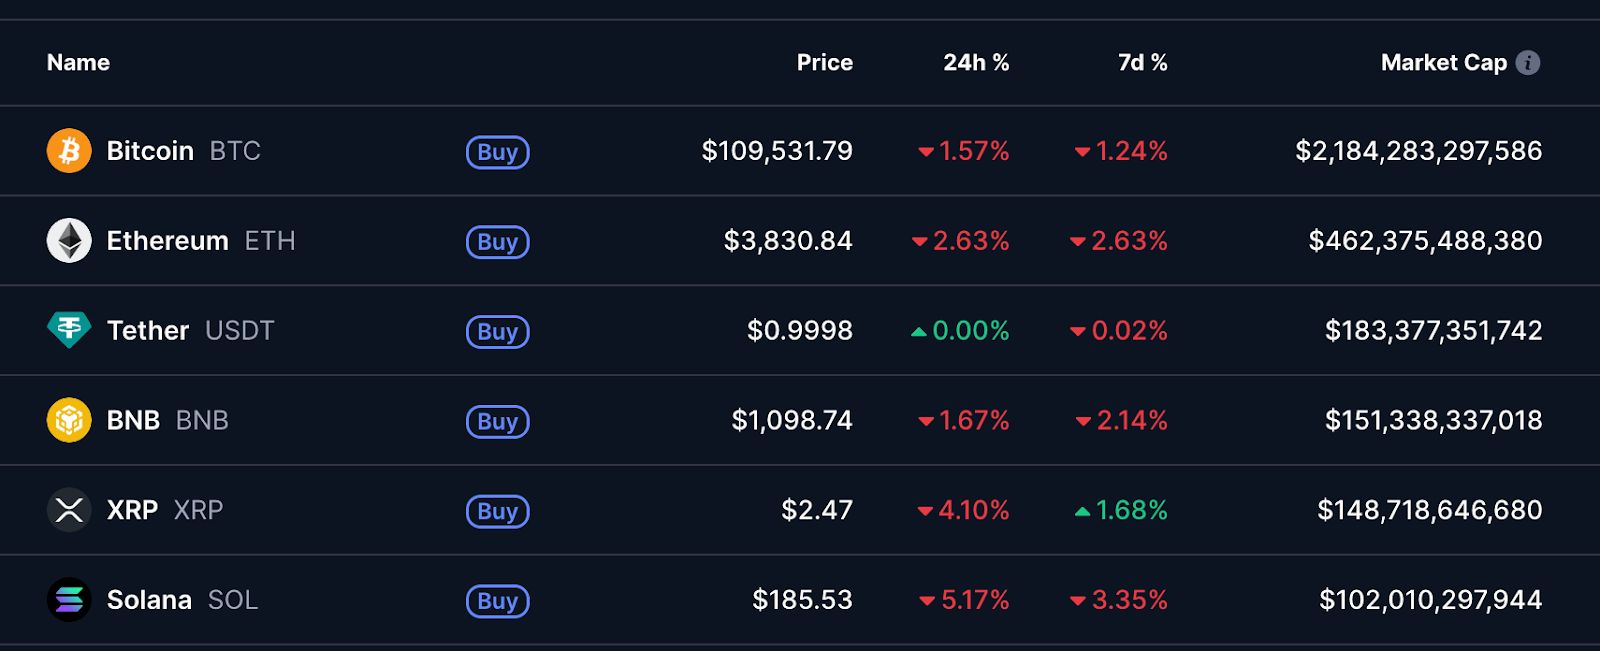This screenshot has height=651, width=1600.
Task: Sort by the 24h % column header
Action: 976,63
